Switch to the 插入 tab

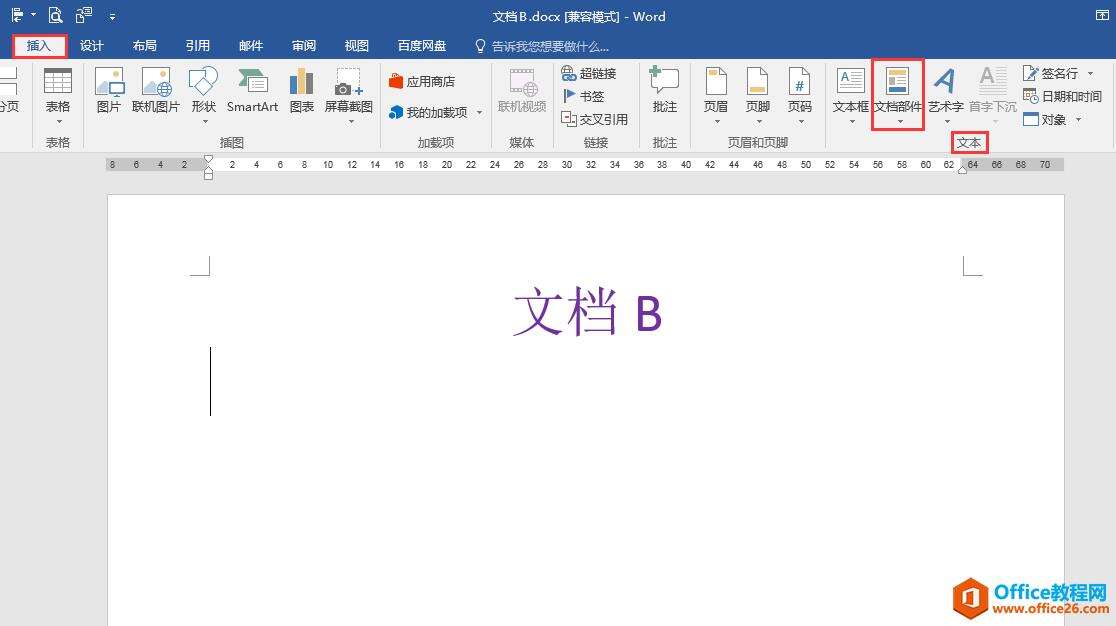tap(39, 46)
